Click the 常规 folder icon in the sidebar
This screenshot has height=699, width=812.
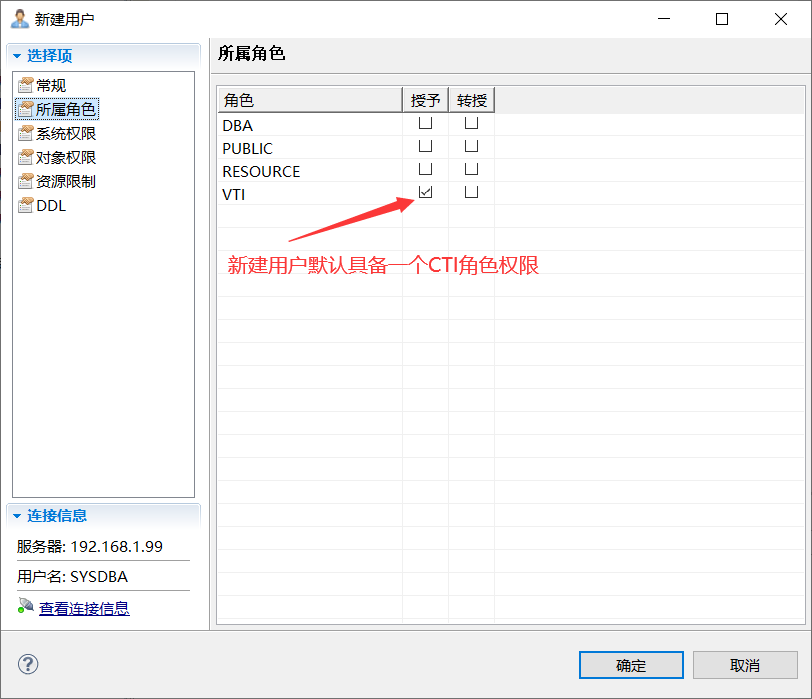[27, 85]
